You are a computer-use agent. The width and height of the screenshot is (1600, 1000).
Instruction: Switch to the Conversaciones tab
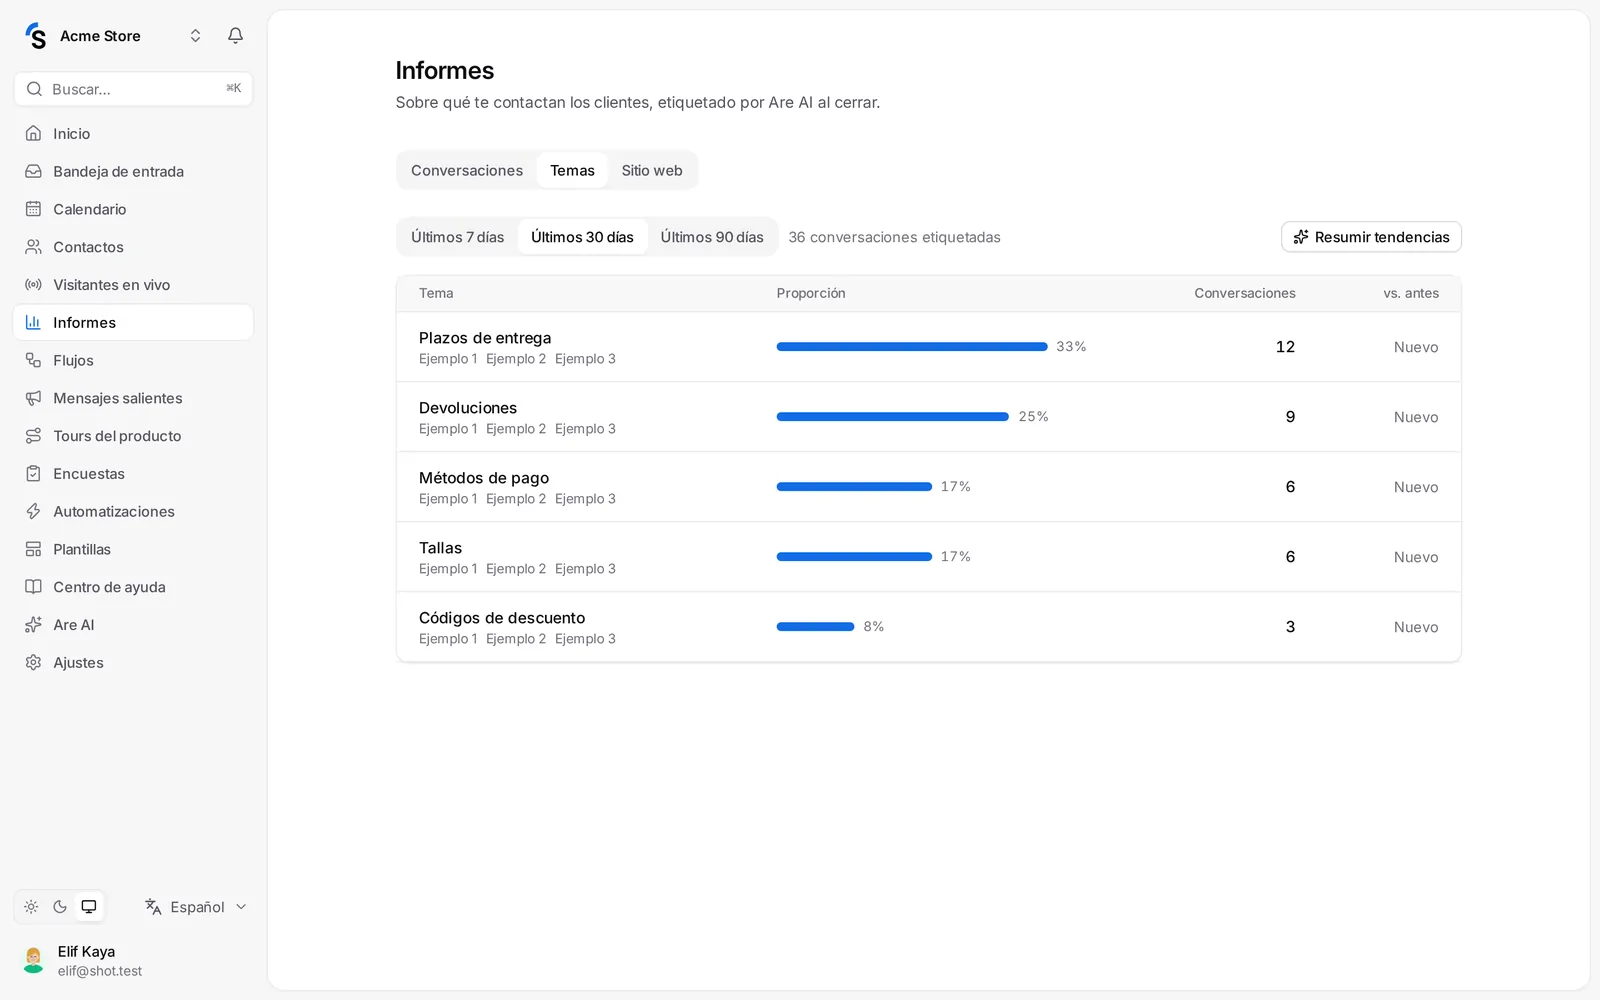467,170
